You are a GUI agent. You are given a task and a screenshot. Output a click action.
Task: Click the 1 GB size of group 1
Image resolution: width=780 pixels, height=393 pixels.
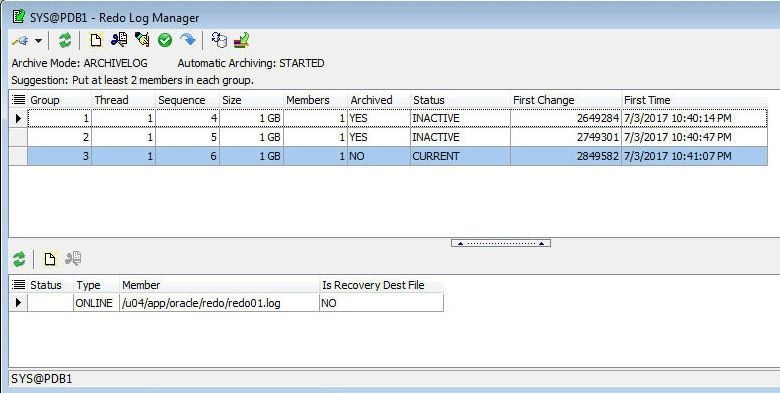click(x=251, y=118)
